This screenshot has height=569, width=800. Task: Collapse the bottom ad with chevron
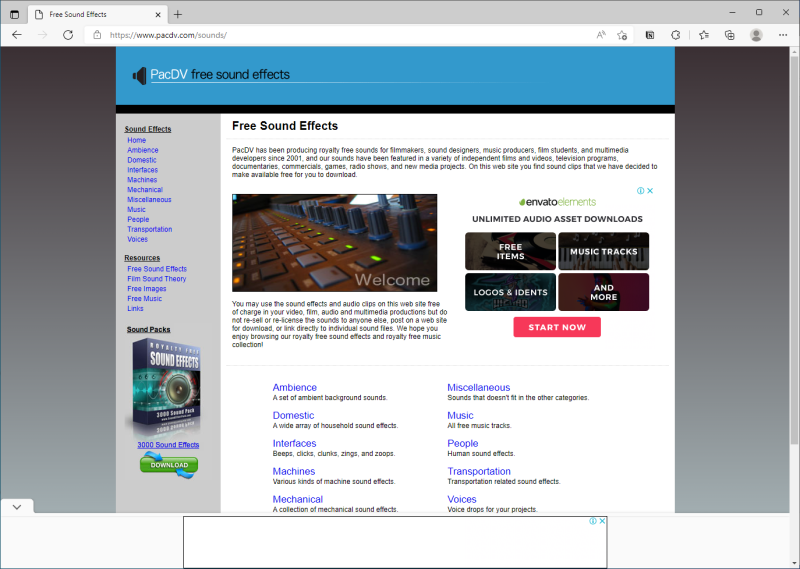(17, 507)
